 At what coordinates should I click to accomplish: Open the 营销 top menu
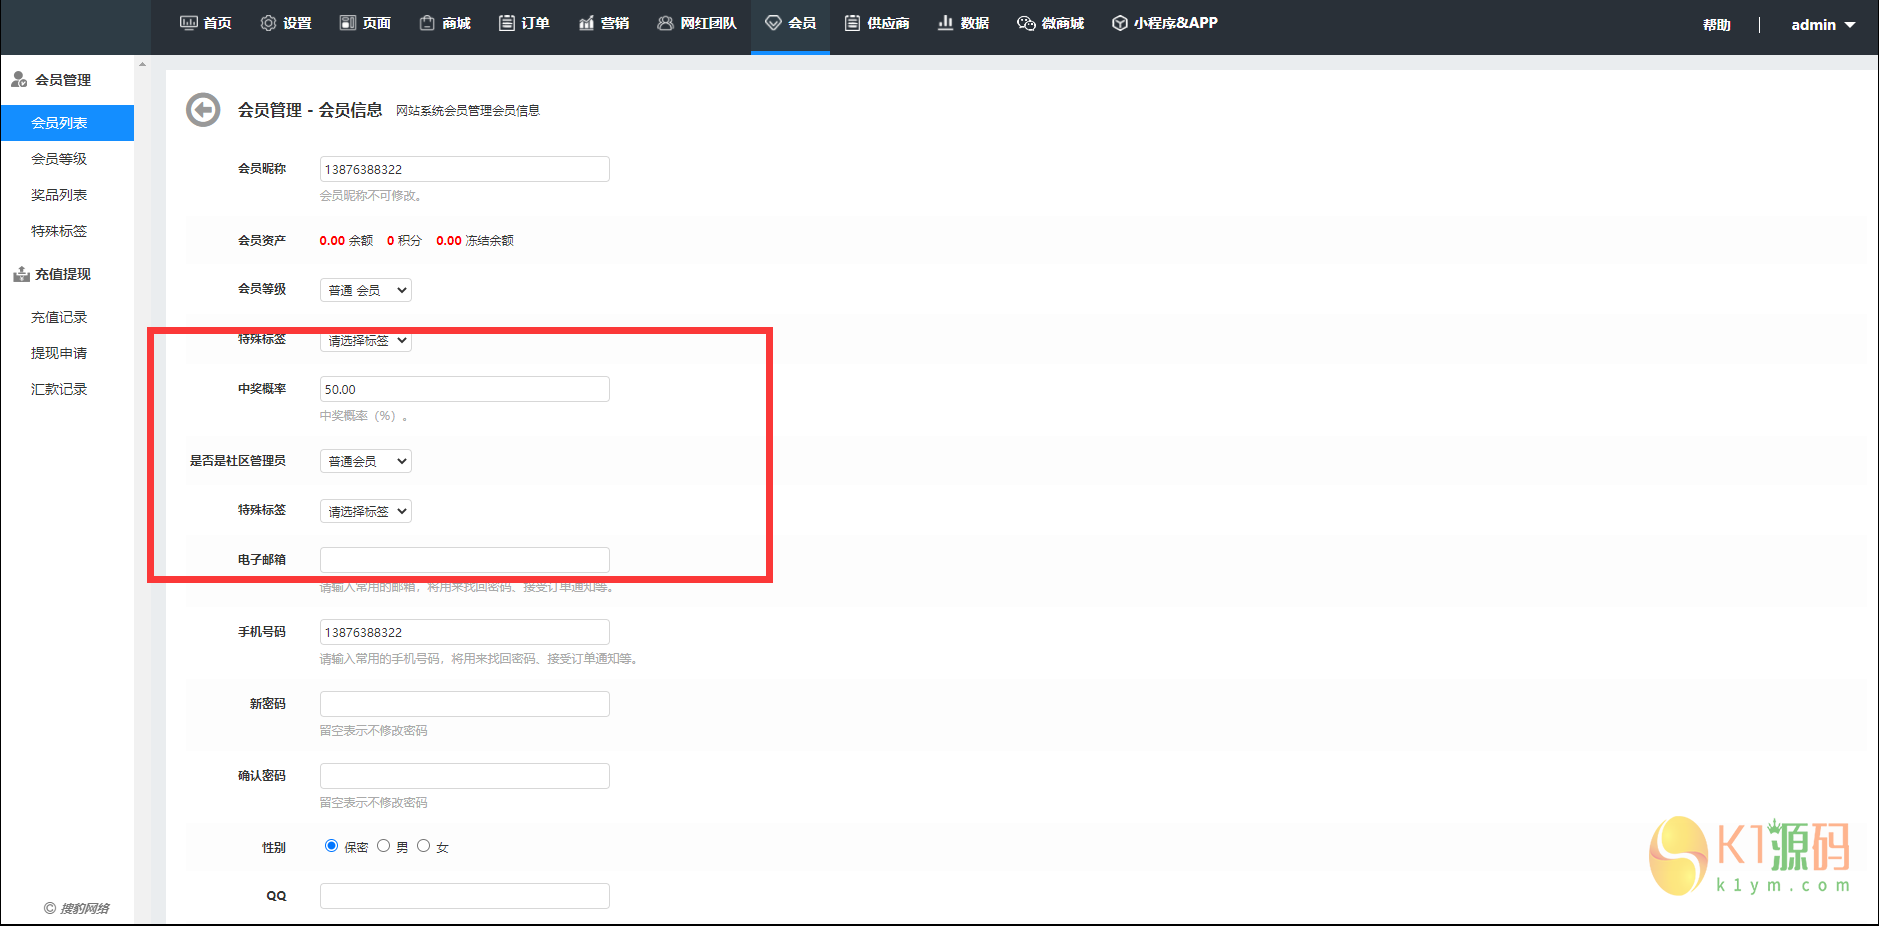coord(604,23)
